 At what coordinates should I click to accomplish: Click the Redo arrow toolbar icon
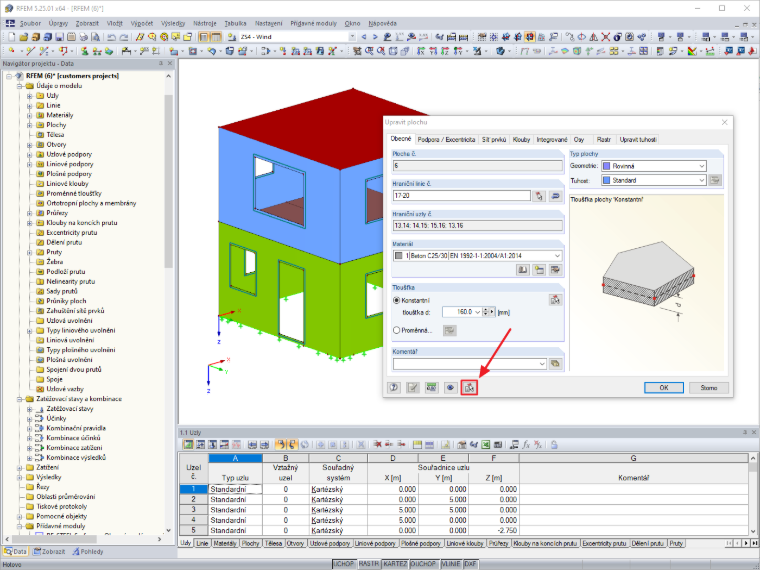(x=124, y=37)
